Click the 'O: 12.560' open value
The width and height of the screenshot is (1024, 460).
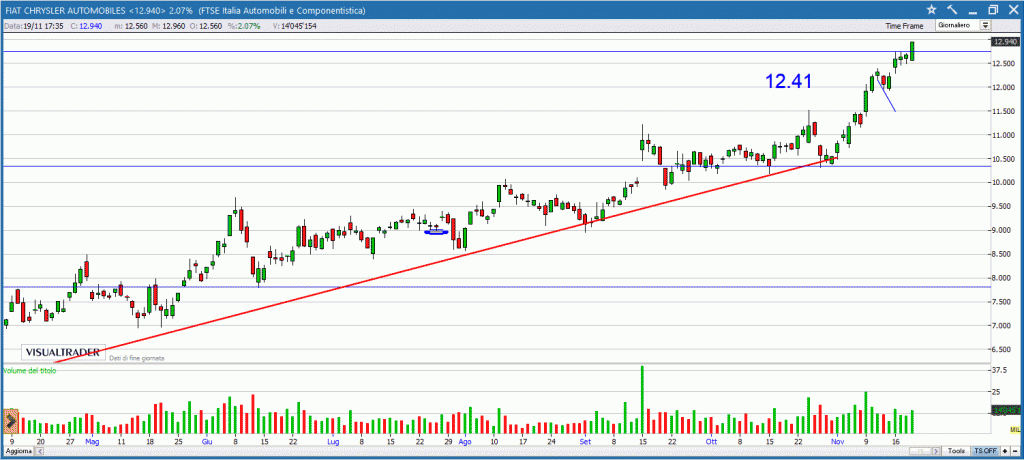click(x=208, y=26)
